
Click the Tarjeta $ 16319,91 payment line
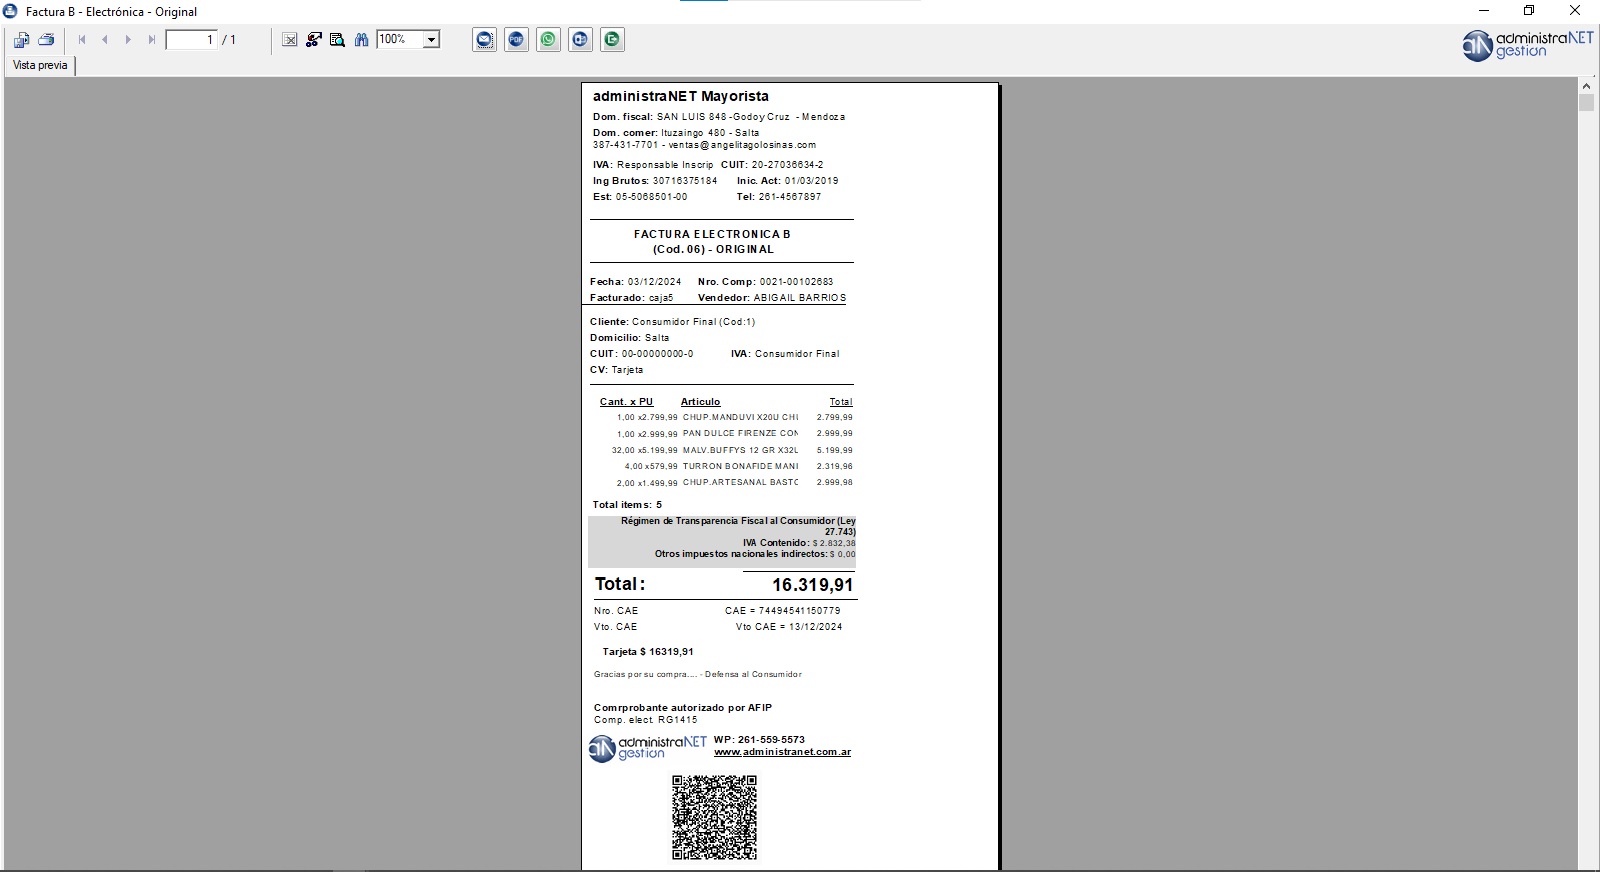click(648, 652)
